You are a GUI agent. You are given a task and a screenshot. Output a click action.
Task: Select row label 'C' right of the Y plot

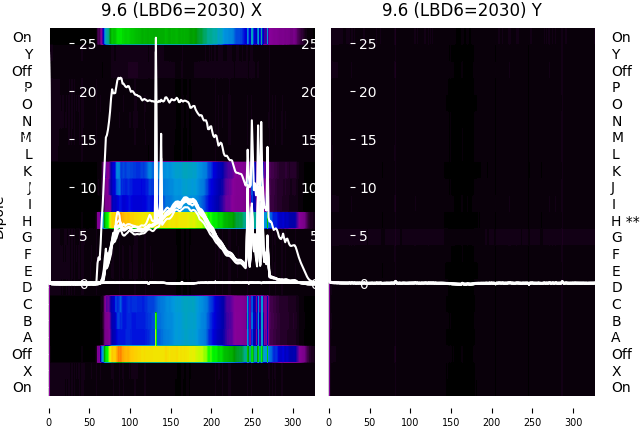click(616, 304)
